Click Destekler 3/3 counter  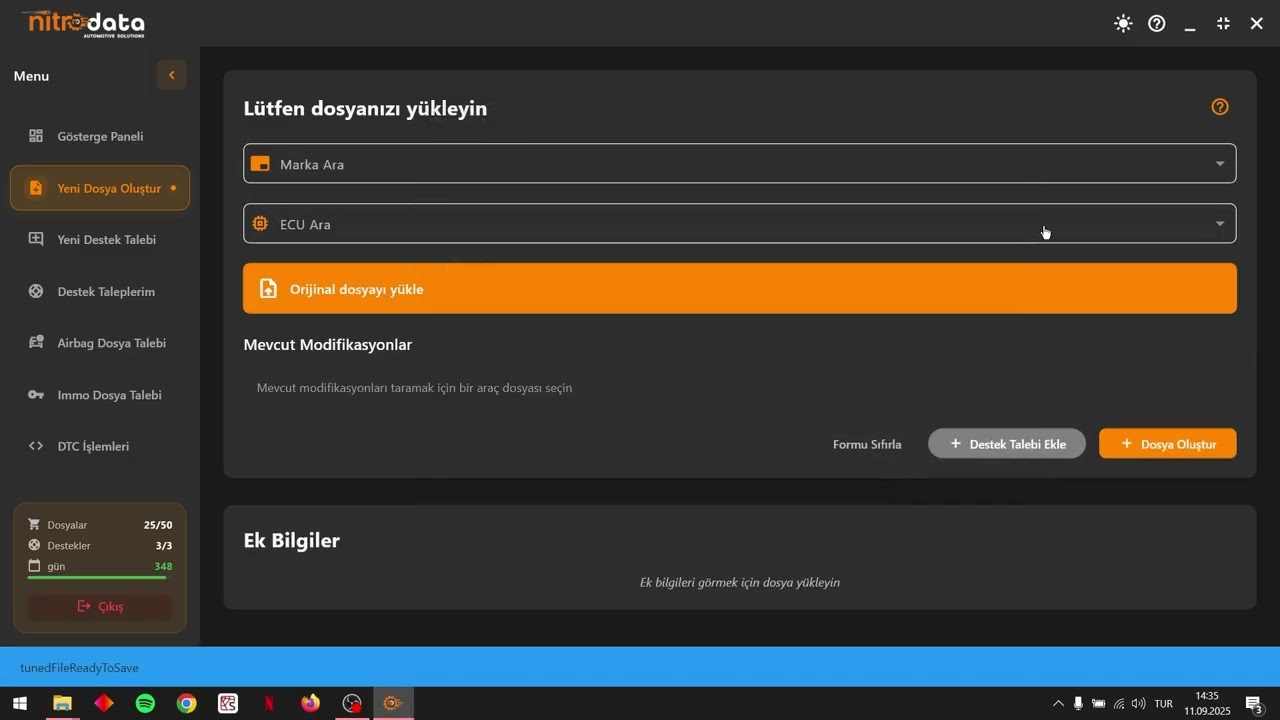point(100,546)
